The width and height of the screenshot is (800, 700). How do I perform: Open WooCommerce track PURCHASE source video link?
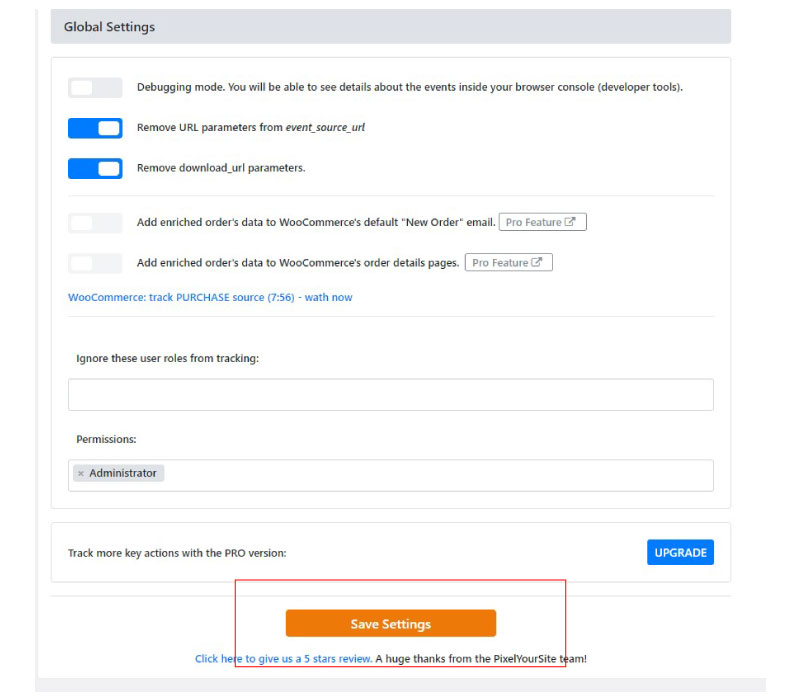[x=210, y=297]
